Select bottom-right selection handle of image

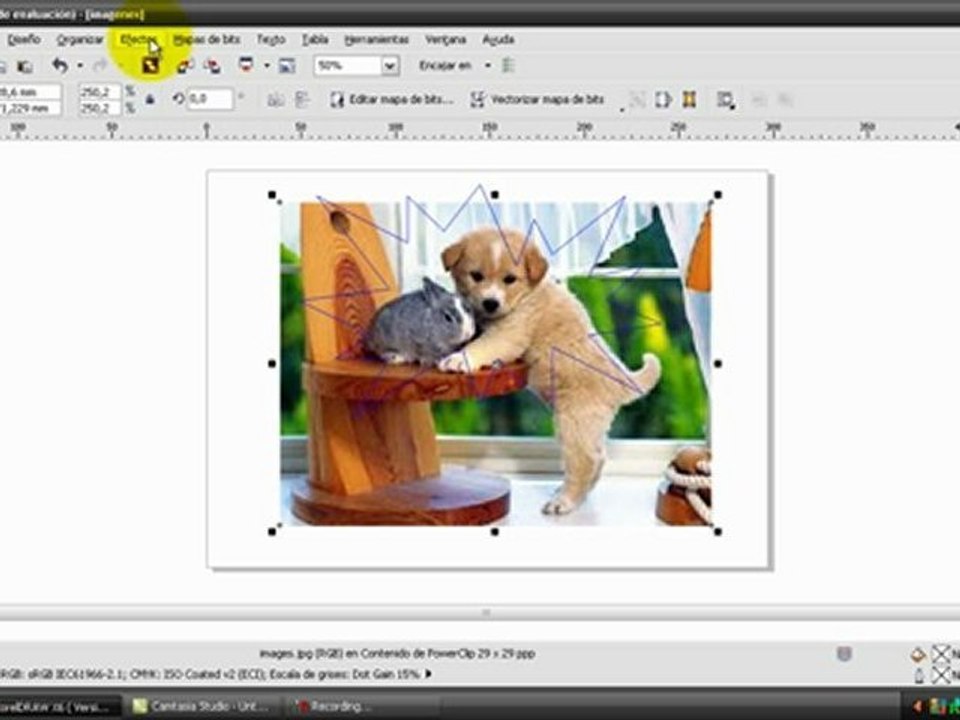[718, 532]
